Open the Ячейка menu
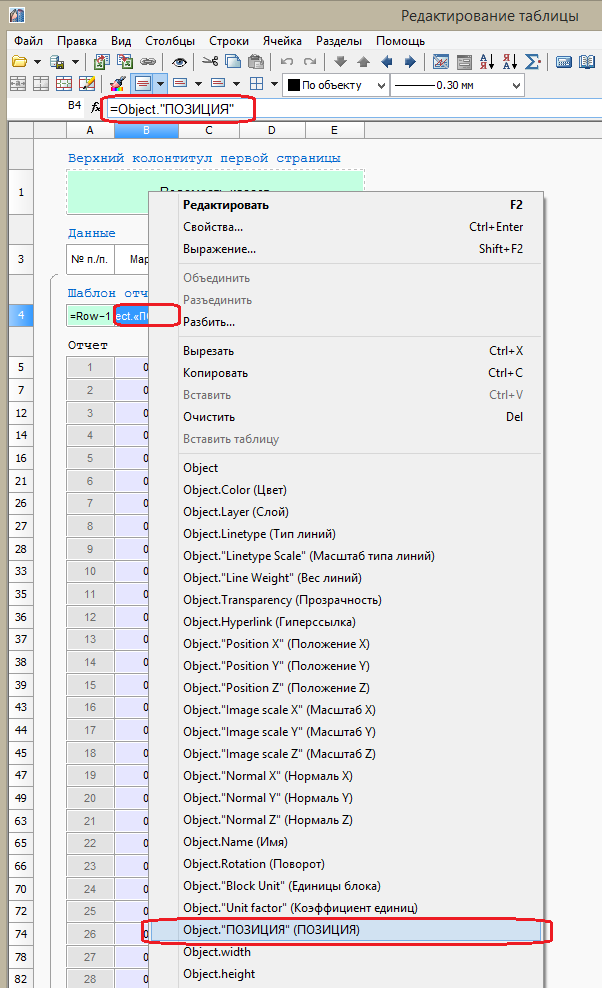602x988 pixels. (x=282, y=41)
